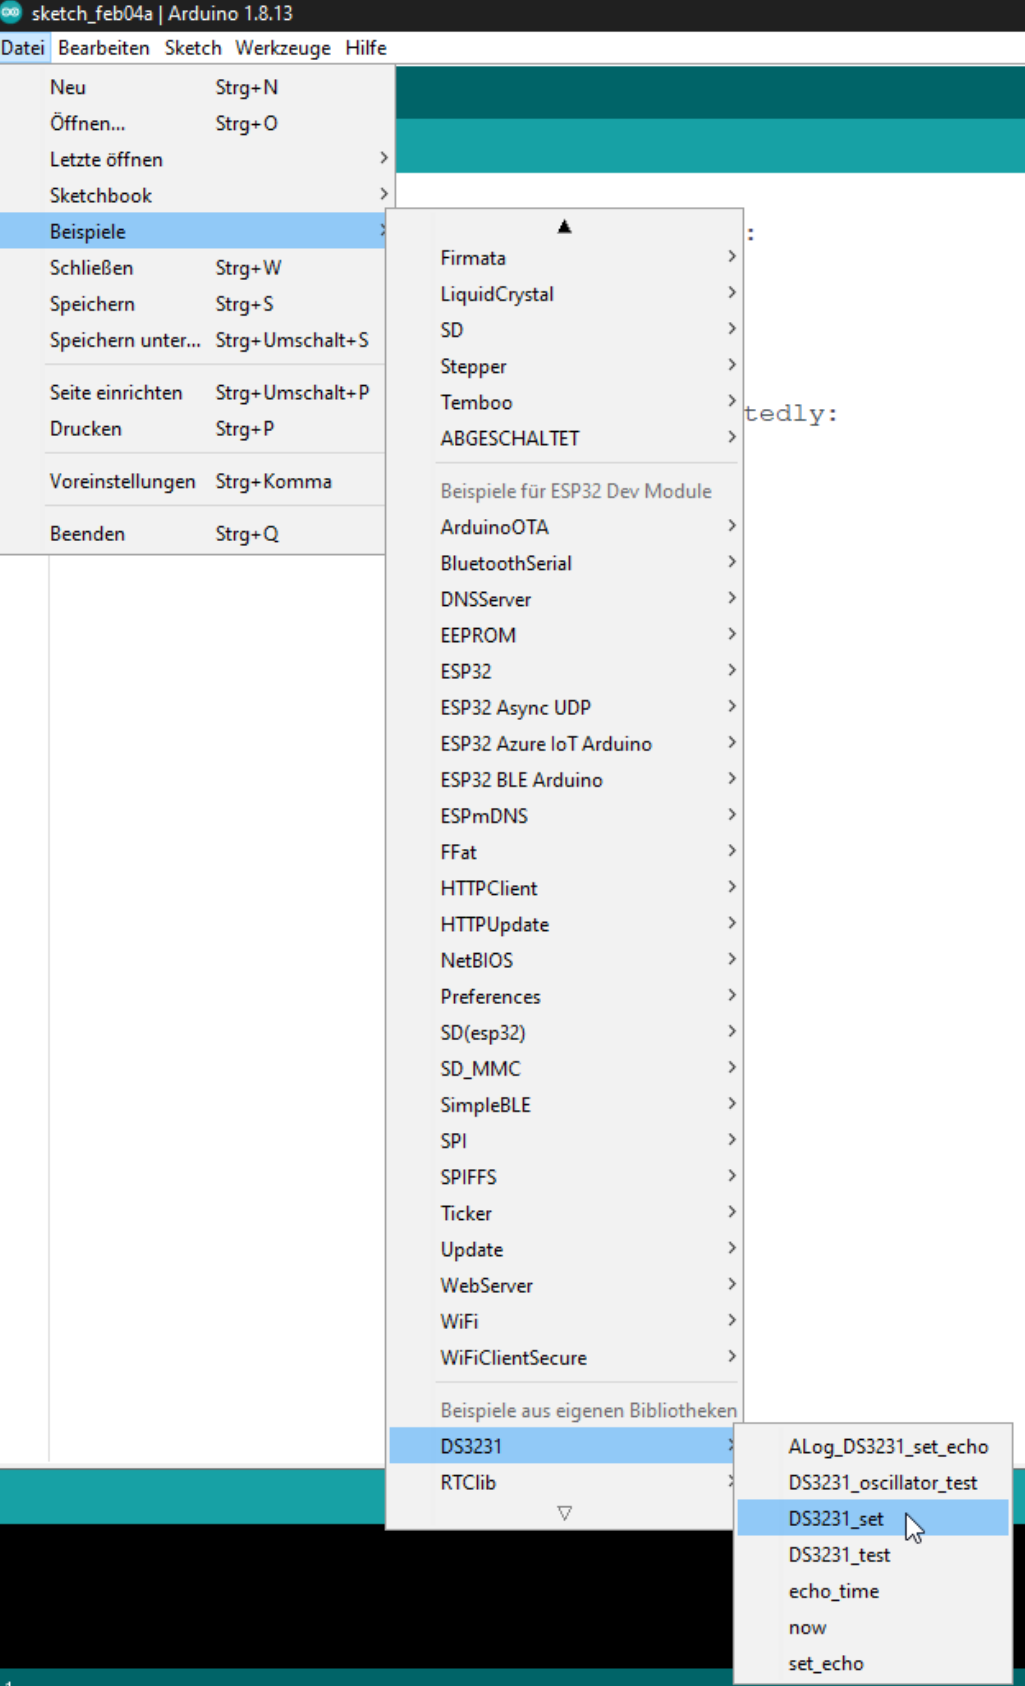Expand the LiquidCrystal examples submenu
This screenshot has width=1025, height=1686.
496,295
